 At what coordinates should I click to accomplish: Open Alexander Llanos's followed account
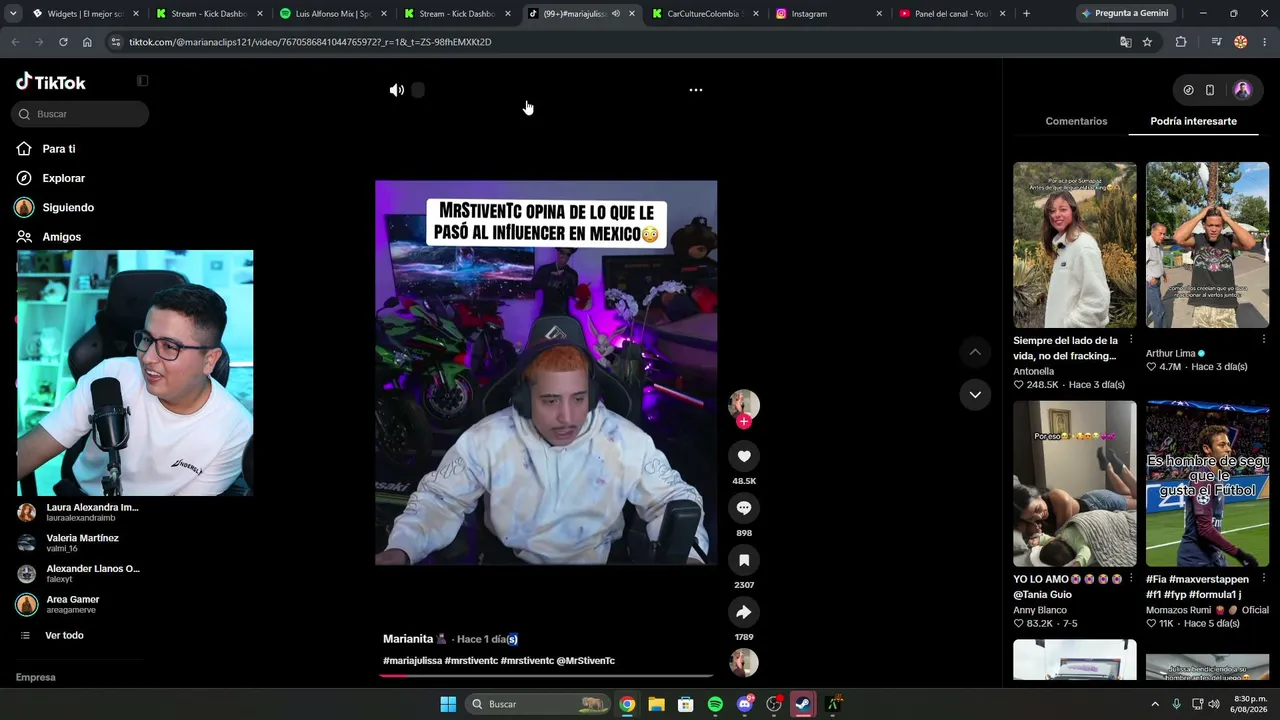click(80, 574)
